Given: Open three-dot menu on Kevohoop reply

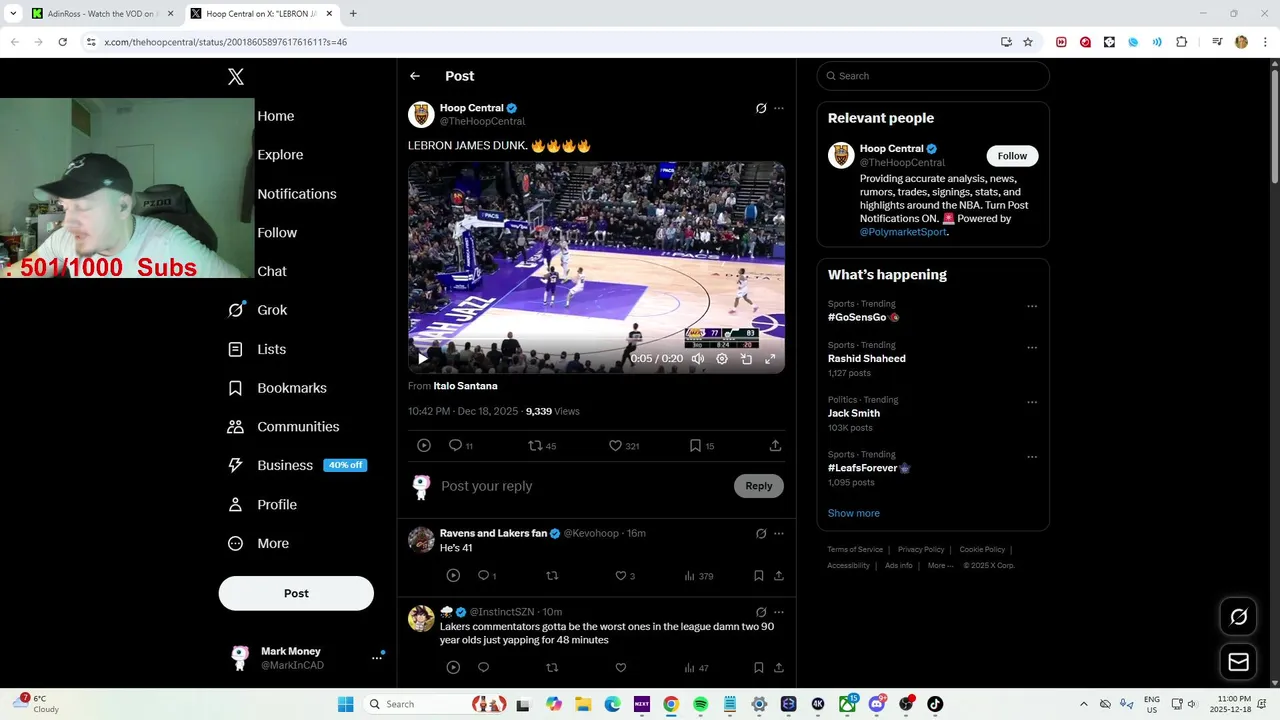Looking at the screenshot, I should (779, 534).
